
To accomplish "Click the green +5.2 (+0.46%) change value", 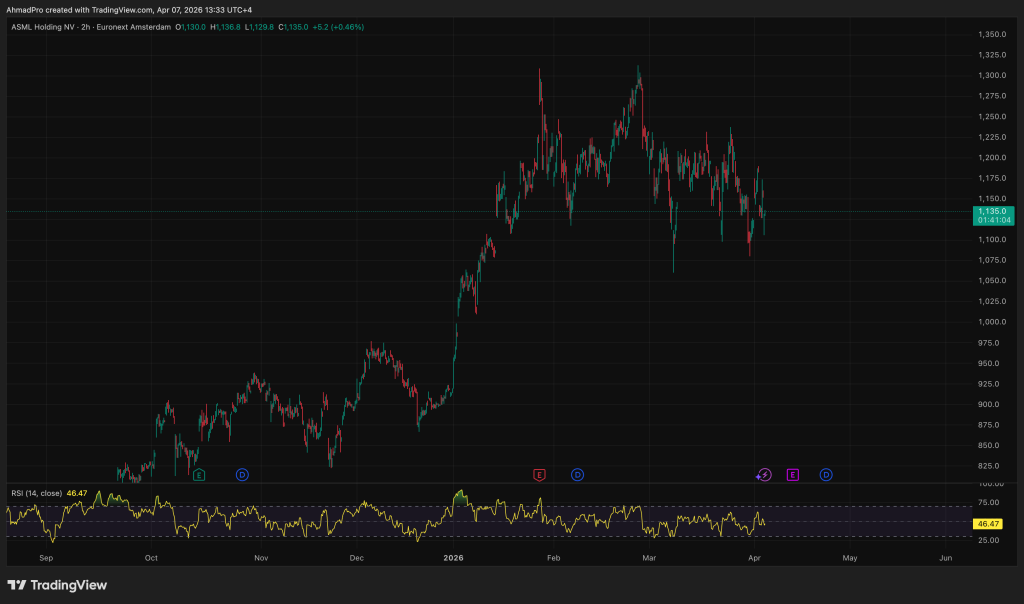I will [336, 27].
